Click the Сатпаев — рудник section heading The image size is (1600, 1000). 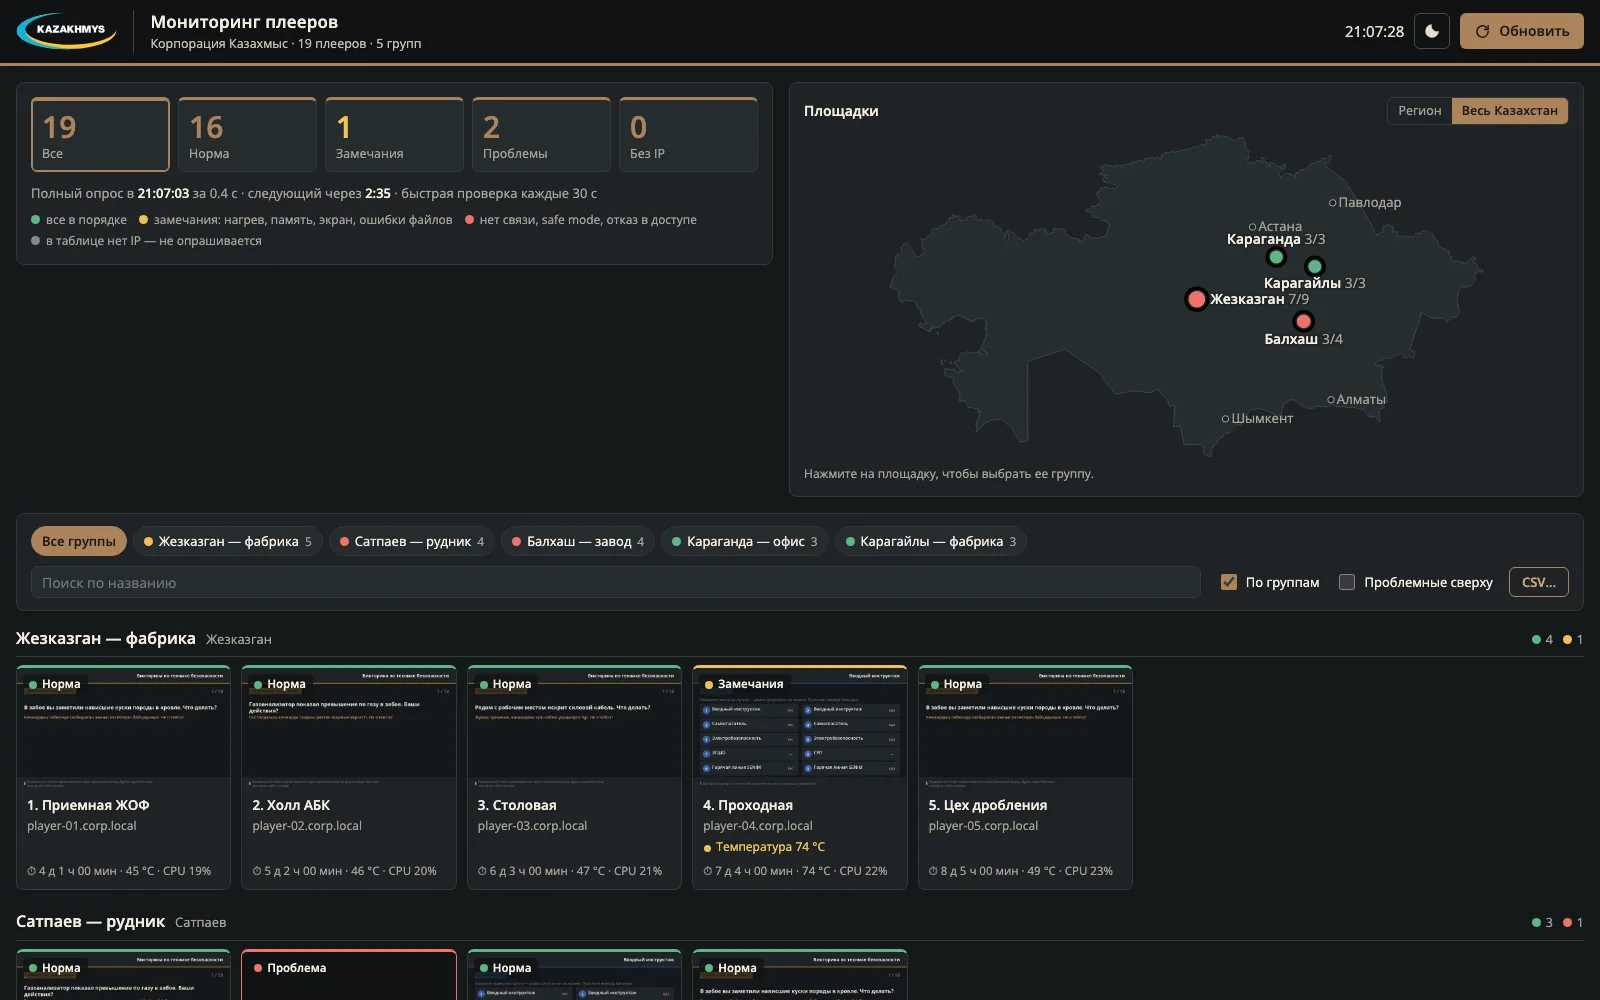90,921
